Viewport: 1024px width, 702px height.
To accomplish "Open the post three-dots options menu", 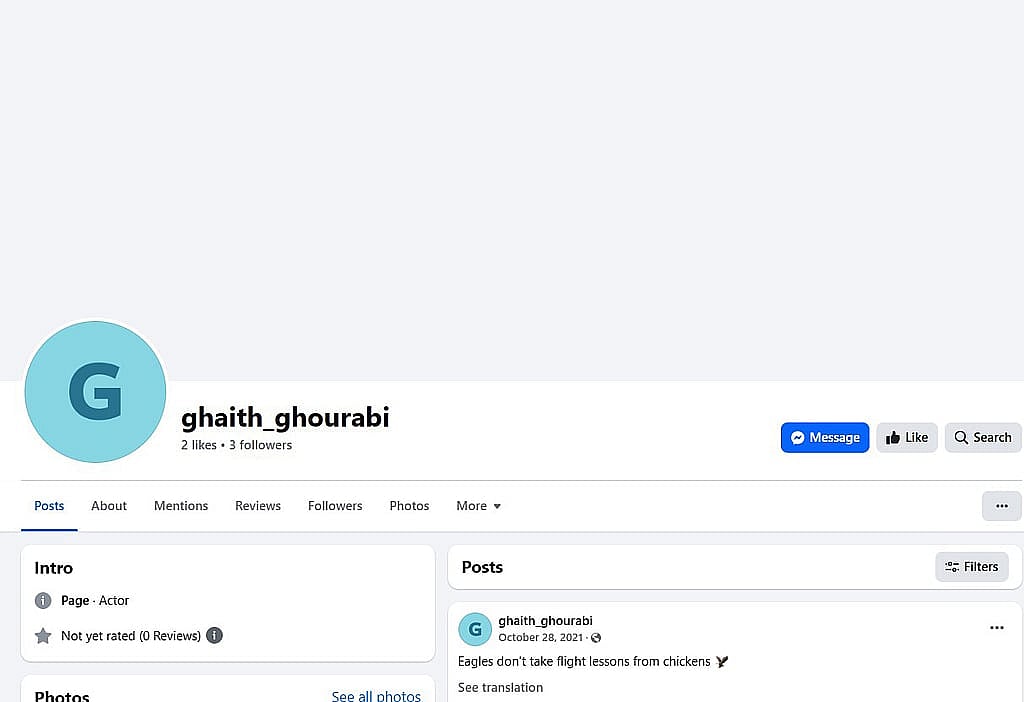I will point(997,628).
